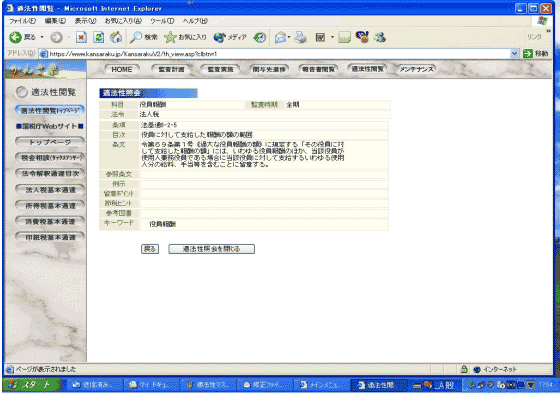The width and height of the screenshot is (560, 396).
Task: Click the 所得税基本通達 sidebar button
Action: (50, 206)
